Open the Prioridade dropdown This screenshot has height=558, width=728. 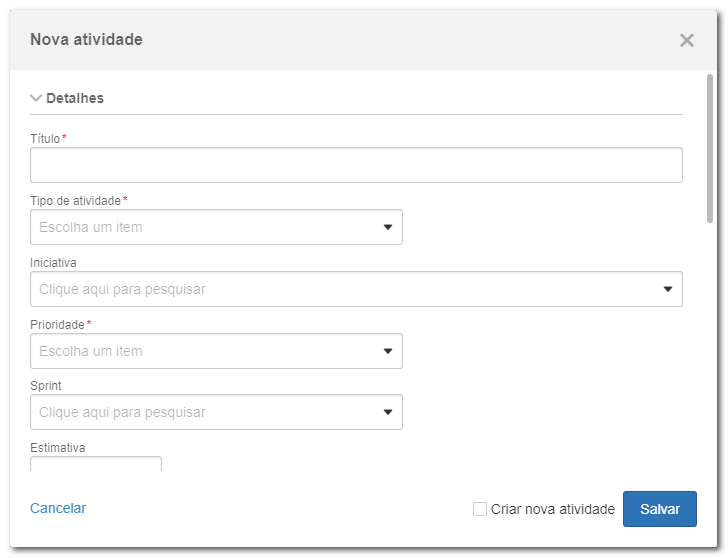click(x=216, y=351)
